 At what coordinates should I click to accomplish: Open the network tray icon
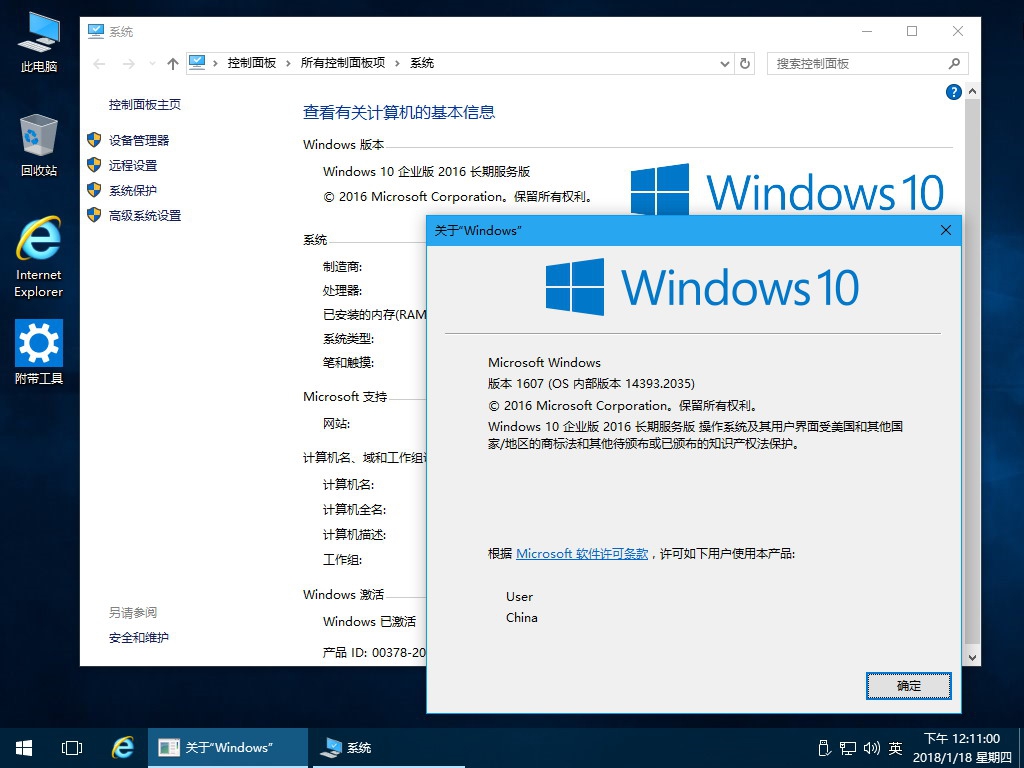coord(848,748)
